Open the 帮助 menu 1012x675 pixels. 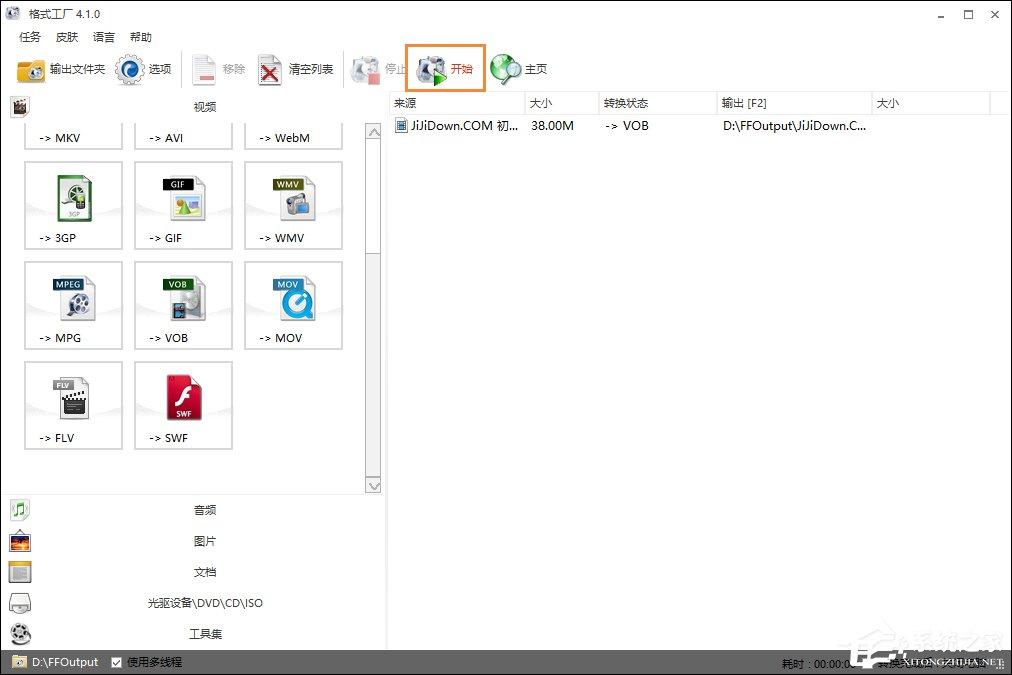[140, 37]
